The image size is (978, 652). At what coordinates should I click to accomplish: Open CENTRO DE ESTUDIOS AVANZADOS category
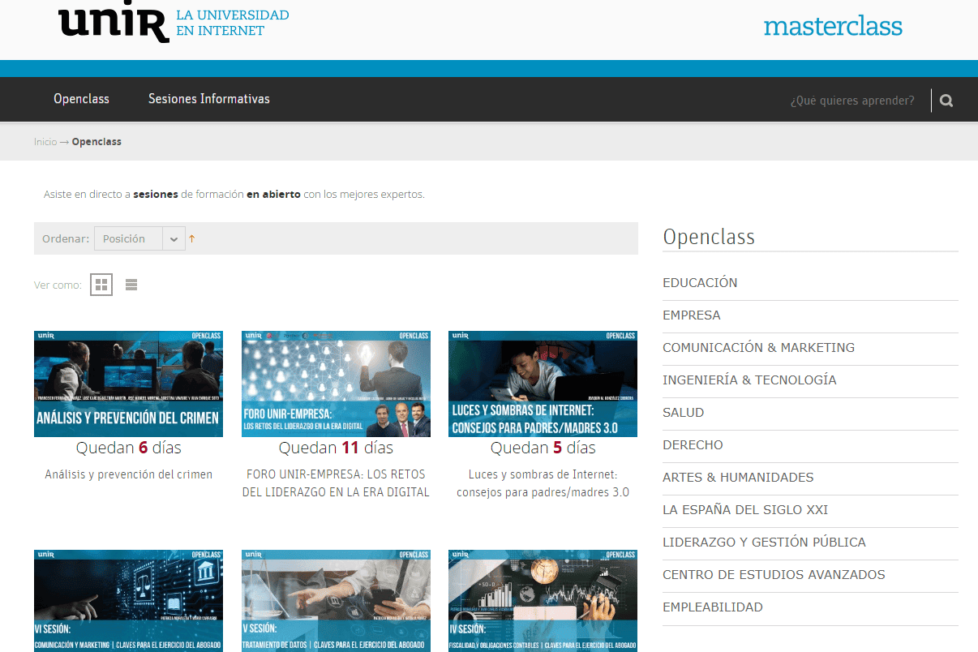tap(773, 575)
